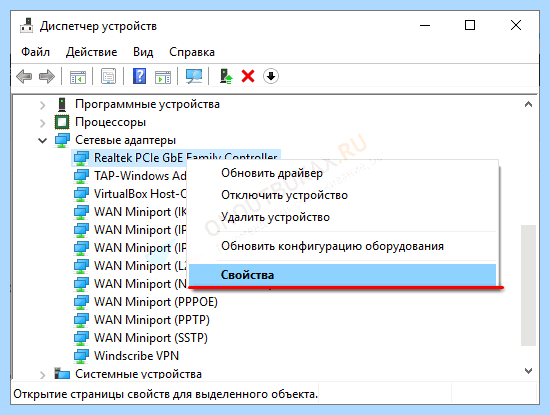Open the Действие menu
This screenshot has height=415, width=550.
(92, 52)
